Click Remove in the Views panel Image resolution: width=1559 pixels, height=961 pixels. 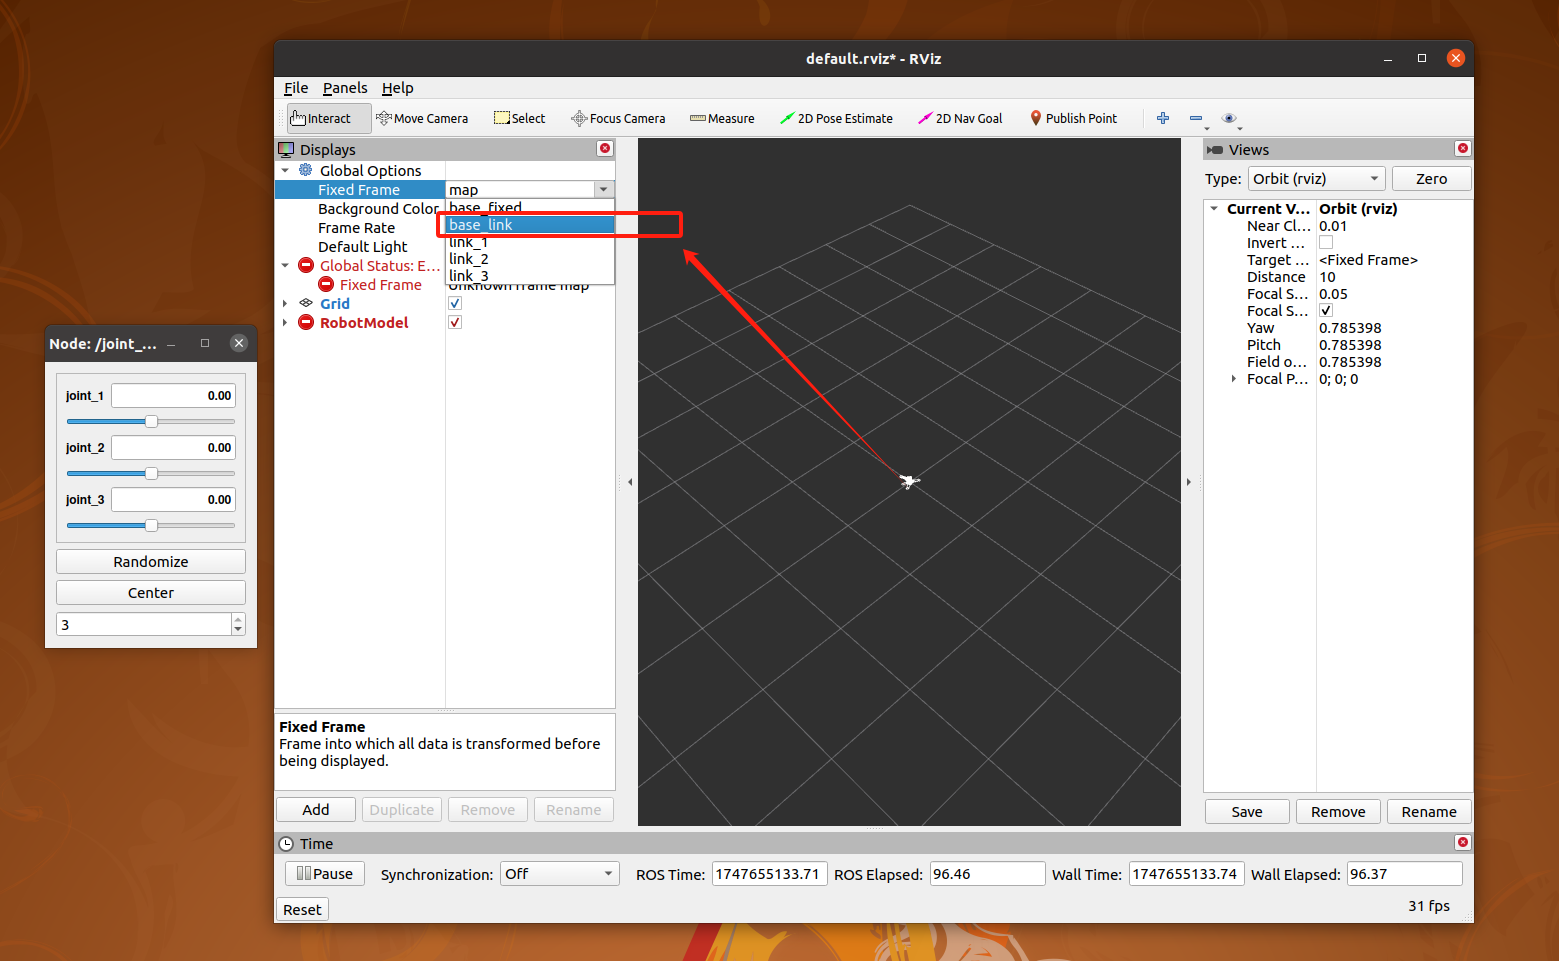[1338, 812]
